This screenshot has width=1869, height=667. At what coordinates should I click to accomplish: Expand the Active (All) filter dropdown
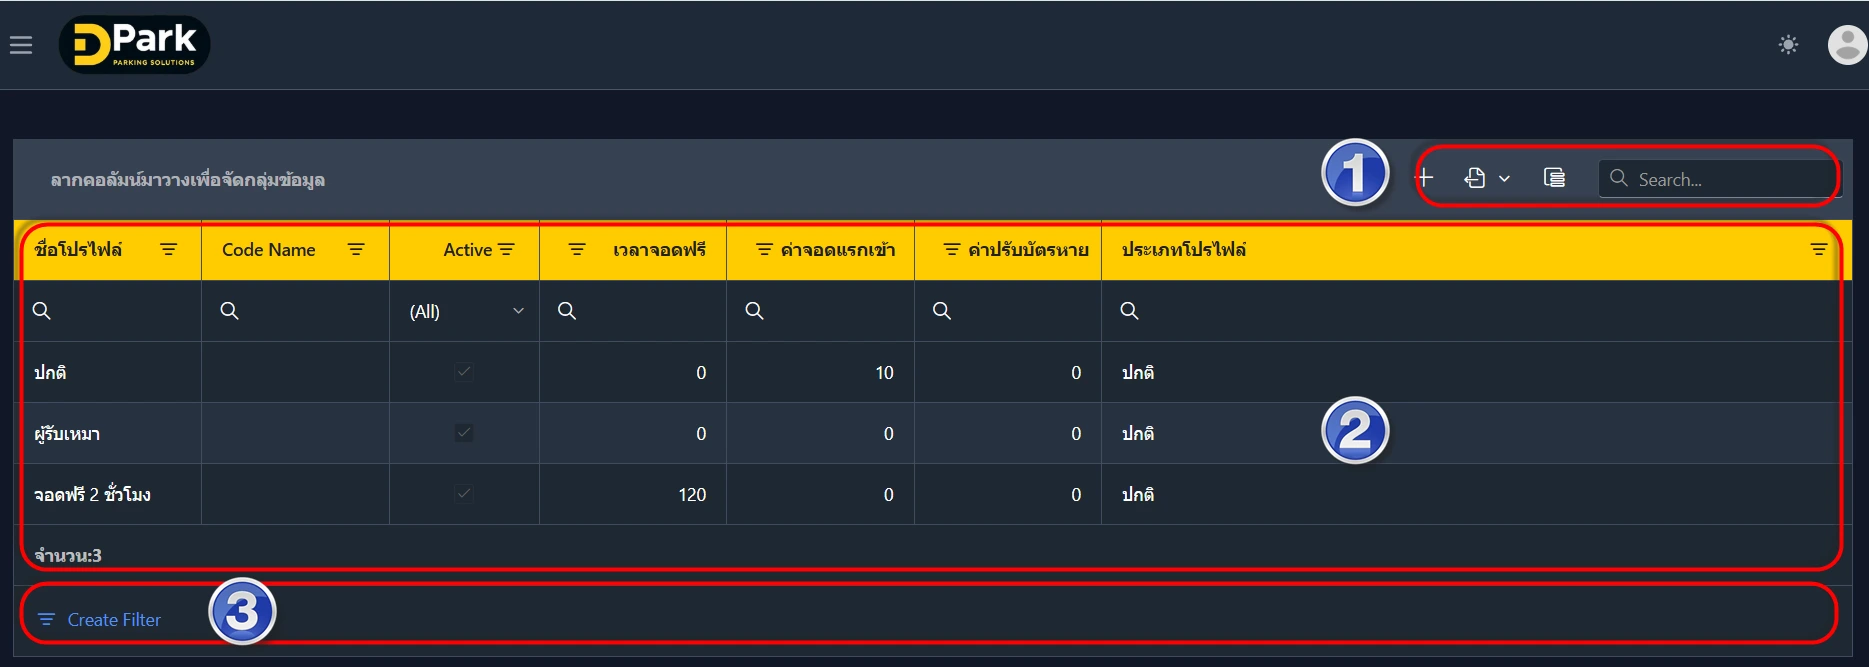point(518,311)
